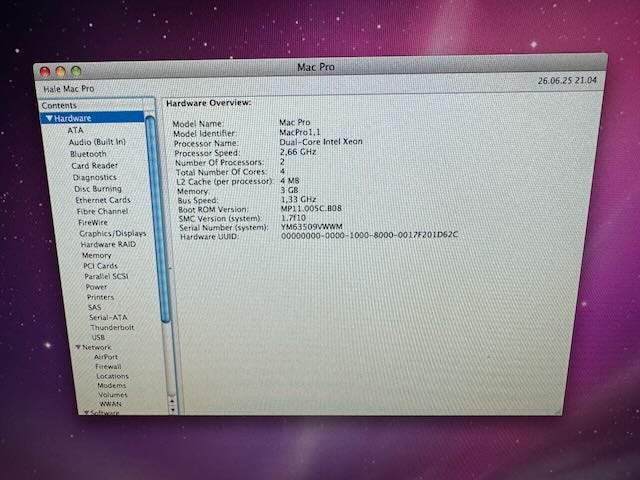Click the yellow minimize window button
Screen dimensions: 640x480
[60, 71]
